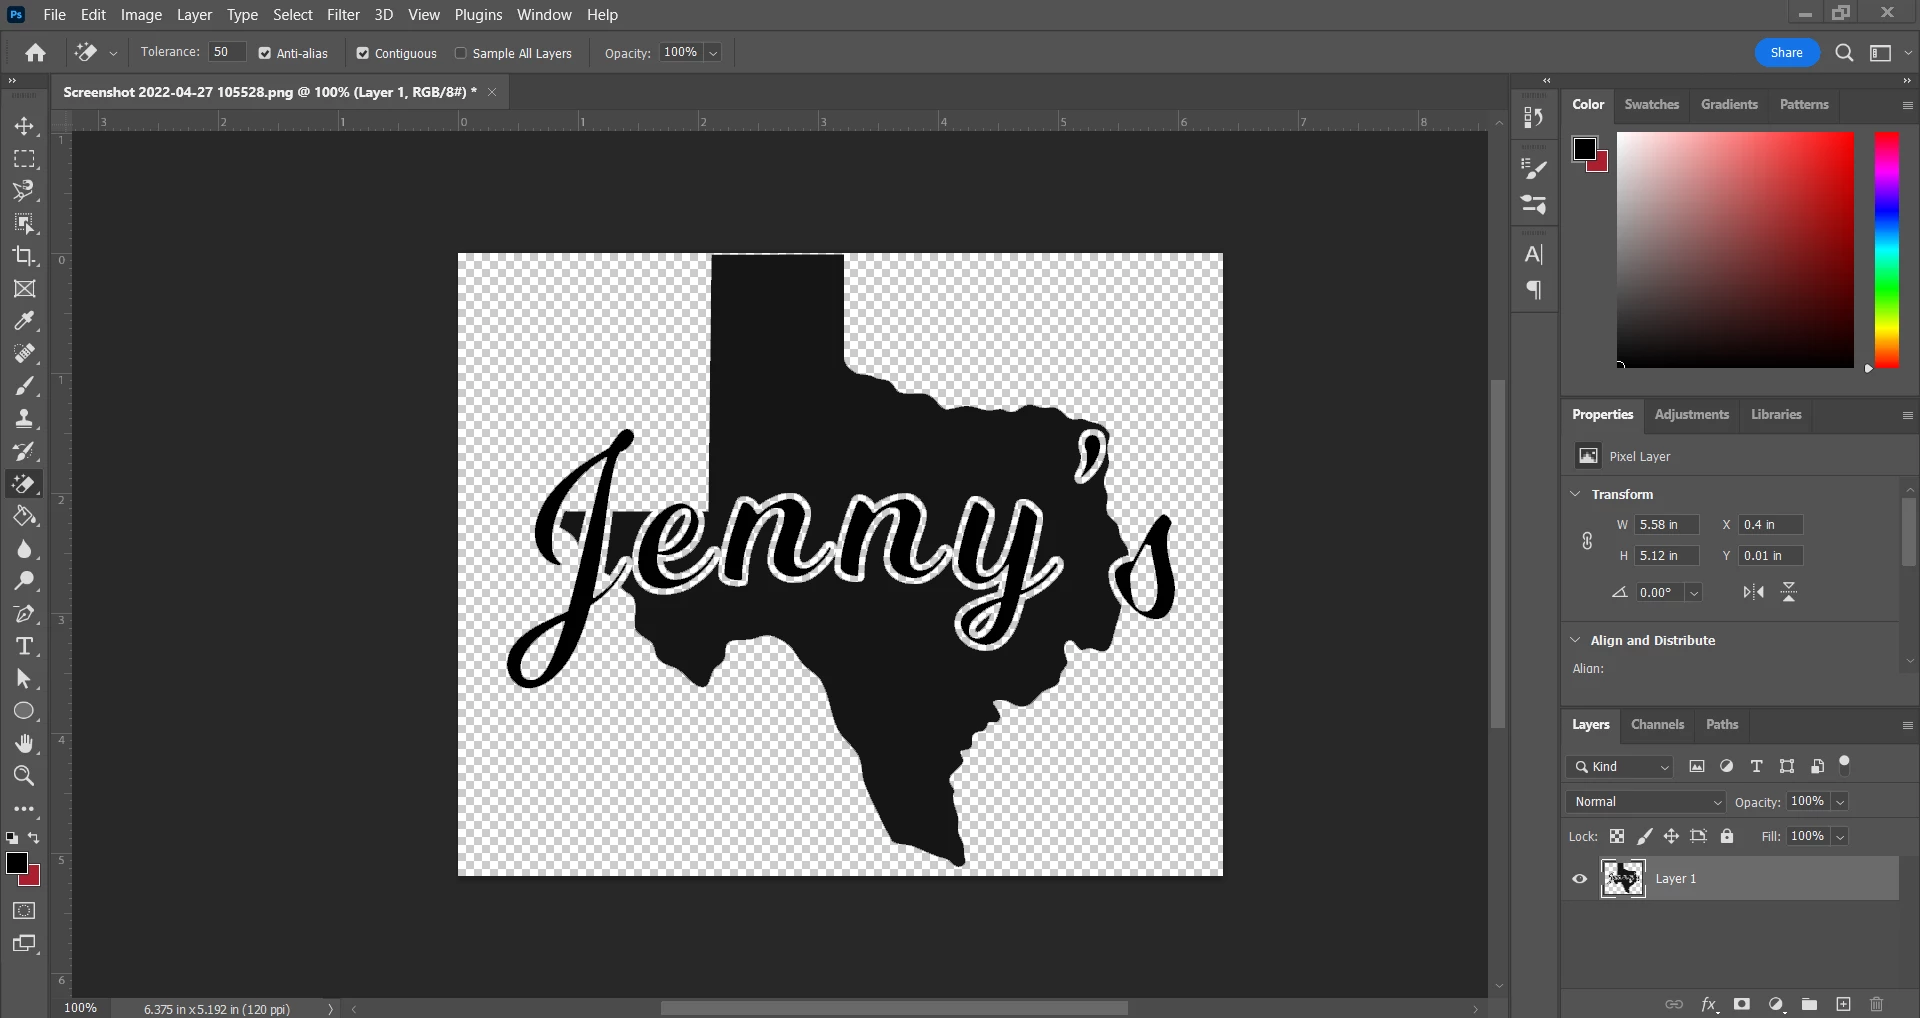This screenshot has height=1018, width=1920.
Task: Select the Zoom tool
Action: pos(24,775)
